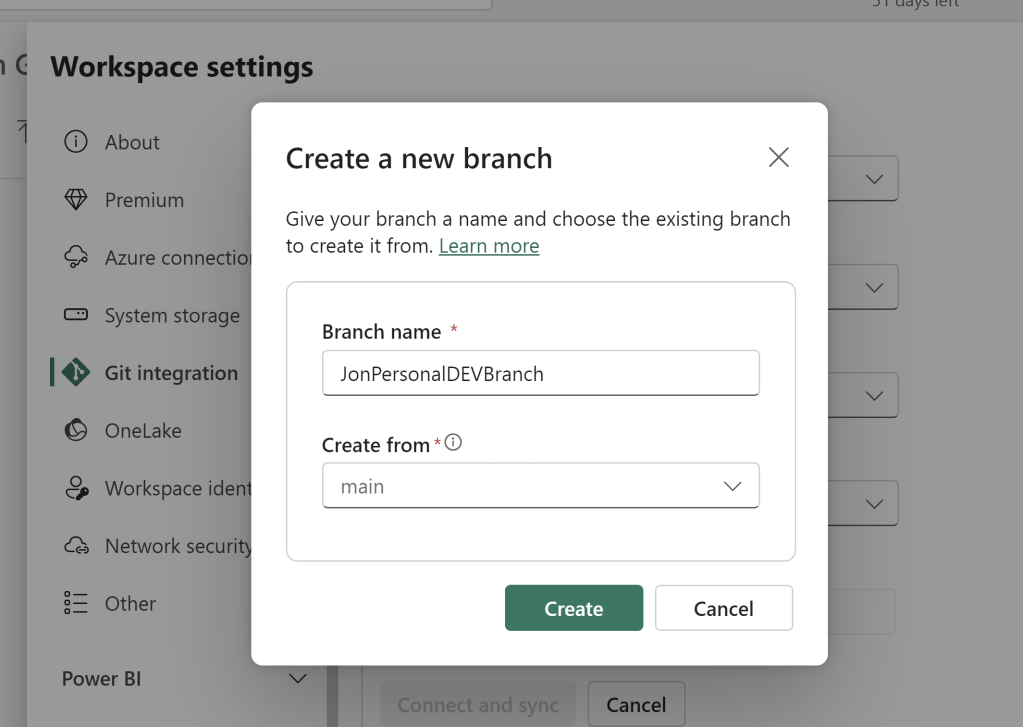The width and height of the screenshot is (1023, 727).
Task: Open the Learn more link
Action: (489, 246)
